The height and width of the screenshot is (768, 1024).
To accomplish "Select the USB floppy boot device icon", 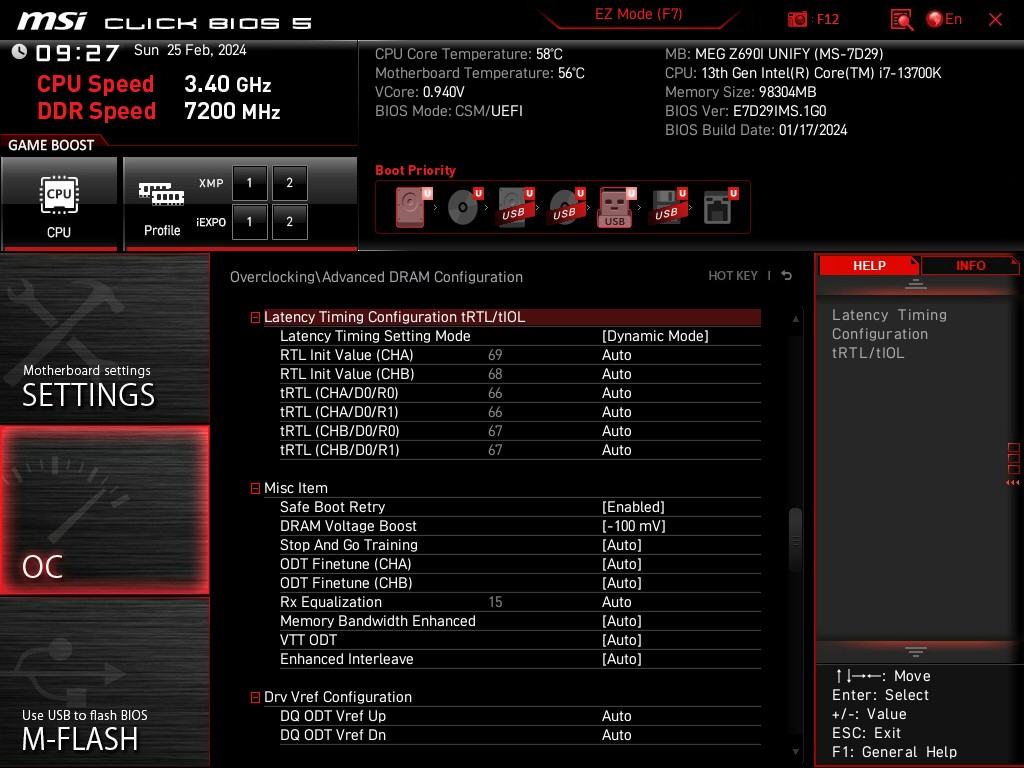I will pos(668,207).
